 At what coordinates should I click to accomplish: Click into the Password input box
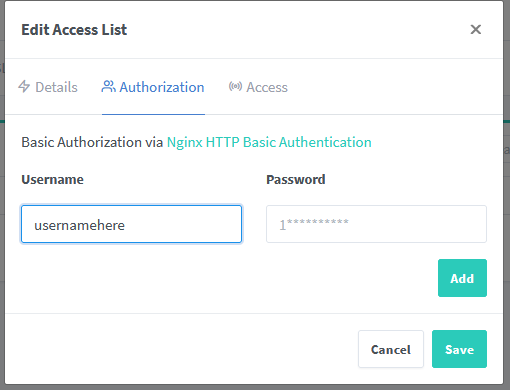tap(376, 224)
